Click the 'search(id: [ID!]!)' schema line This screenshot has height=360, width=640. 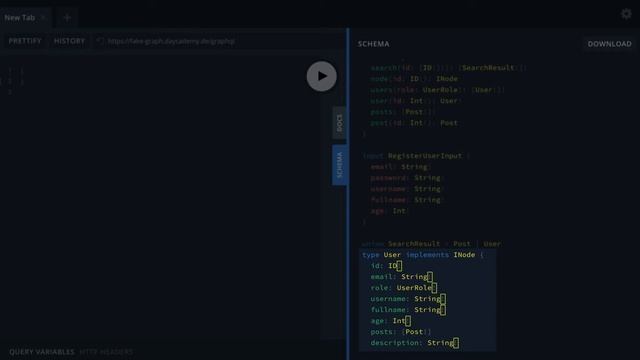[x=448, y=68]
